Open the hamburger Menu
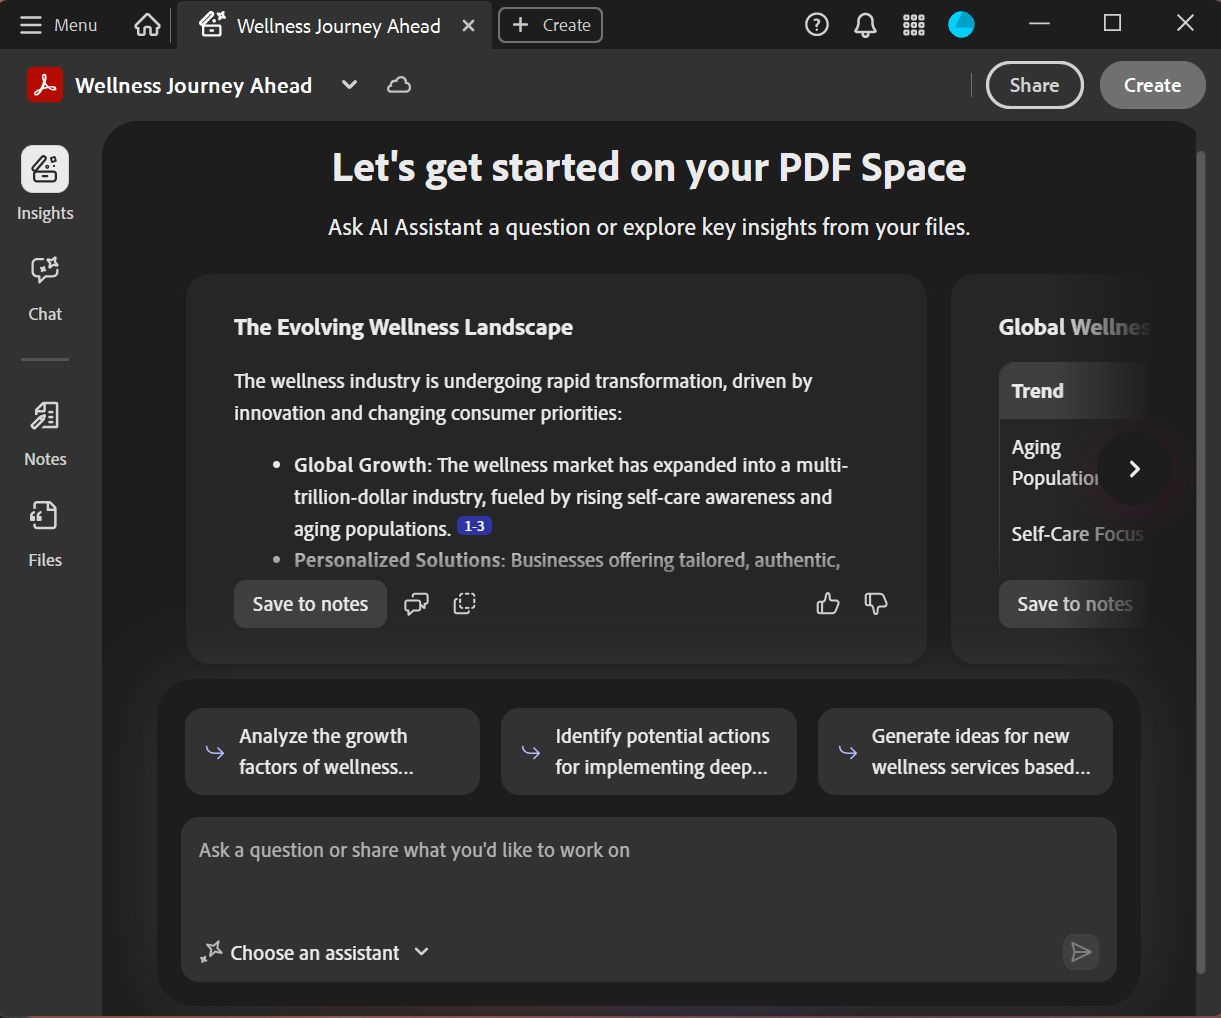Image resolution: width=1221 pixels, height=1018 pixels. pyautogui.click(x=59, y=25)
